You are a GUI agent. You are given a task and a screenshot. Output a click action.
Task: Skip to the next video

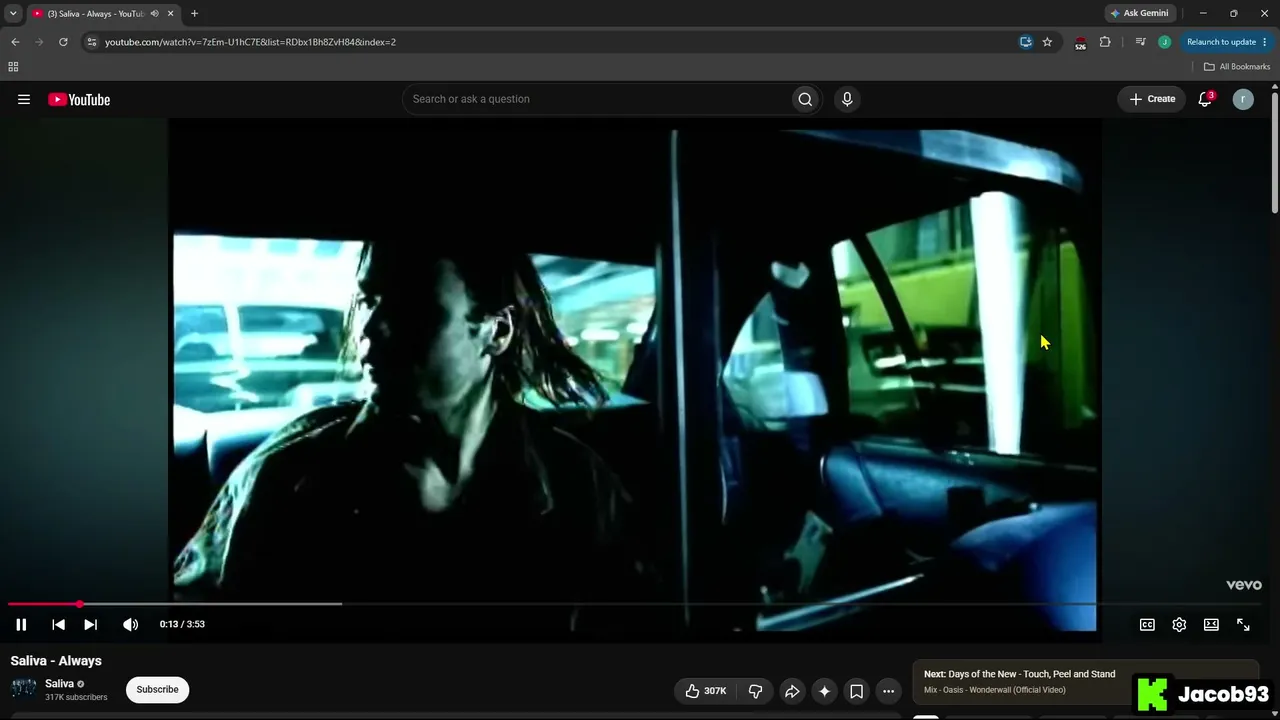(x=90, y=624)
